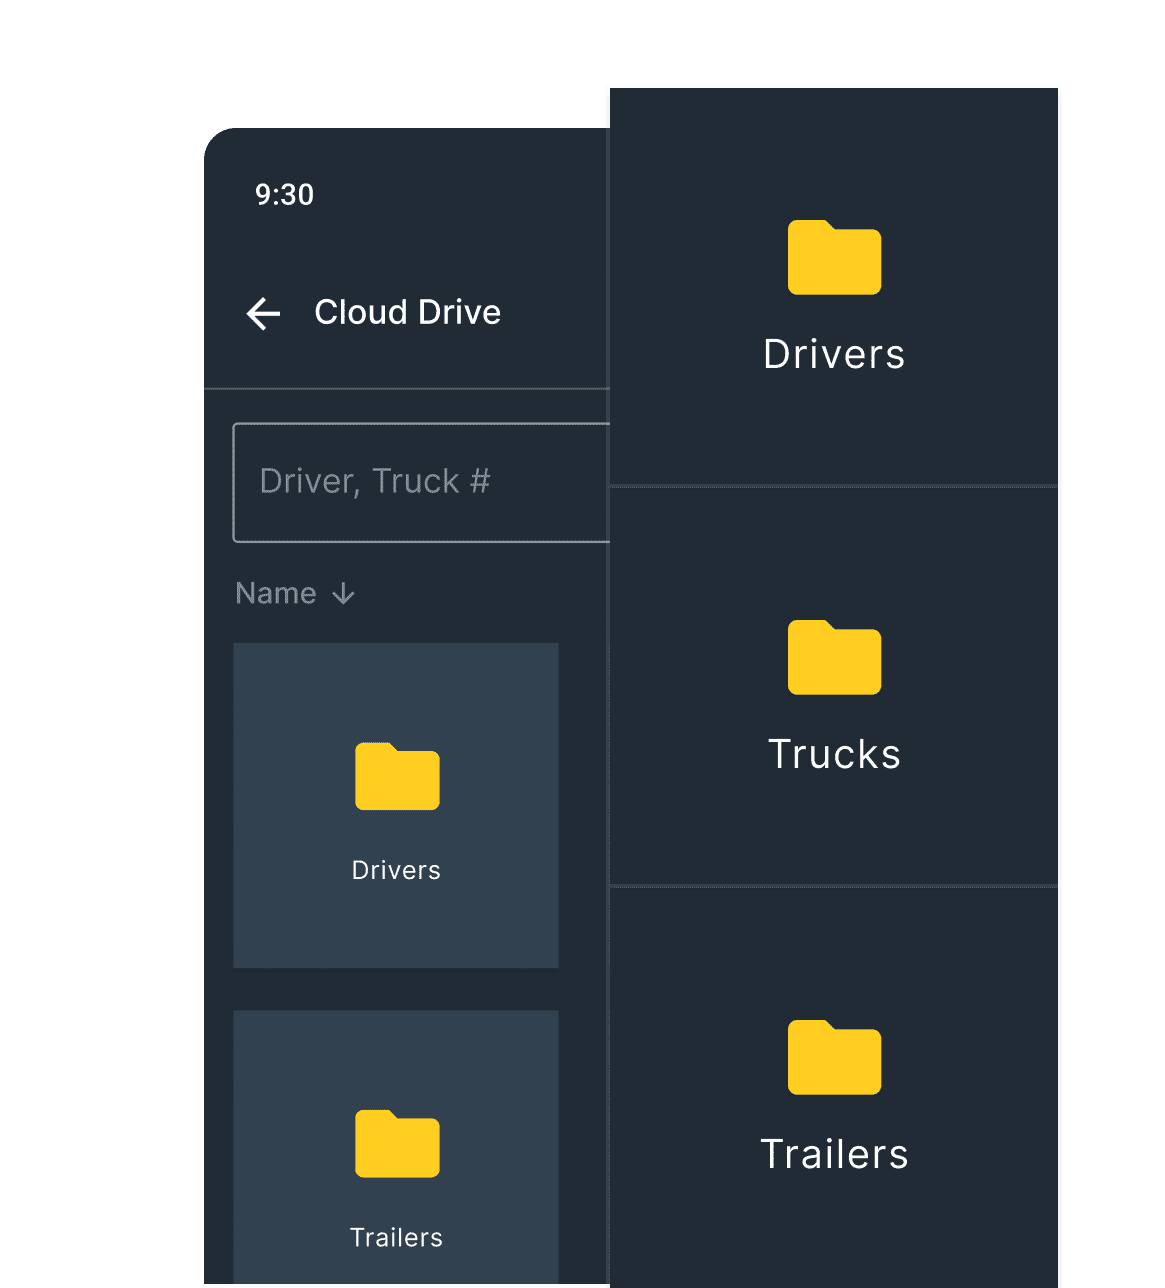Screen dimensions: 1165x1288
Task: Open the Drivers item labeled in large text
Action: pos(834,353)
